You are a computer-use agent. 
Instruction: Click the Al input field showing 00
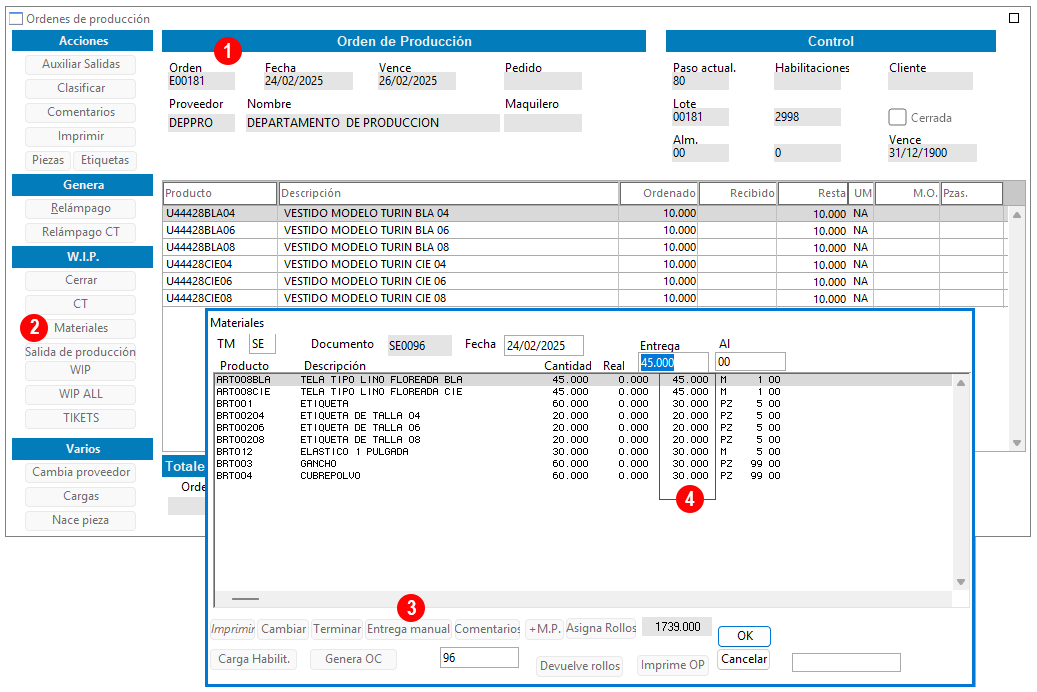[x=751, y=362]
